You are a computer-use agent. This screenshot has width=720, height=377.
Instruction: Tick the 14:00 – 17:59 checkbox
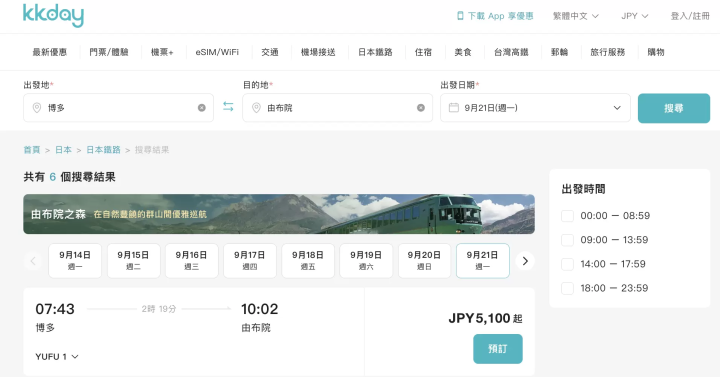568,264
